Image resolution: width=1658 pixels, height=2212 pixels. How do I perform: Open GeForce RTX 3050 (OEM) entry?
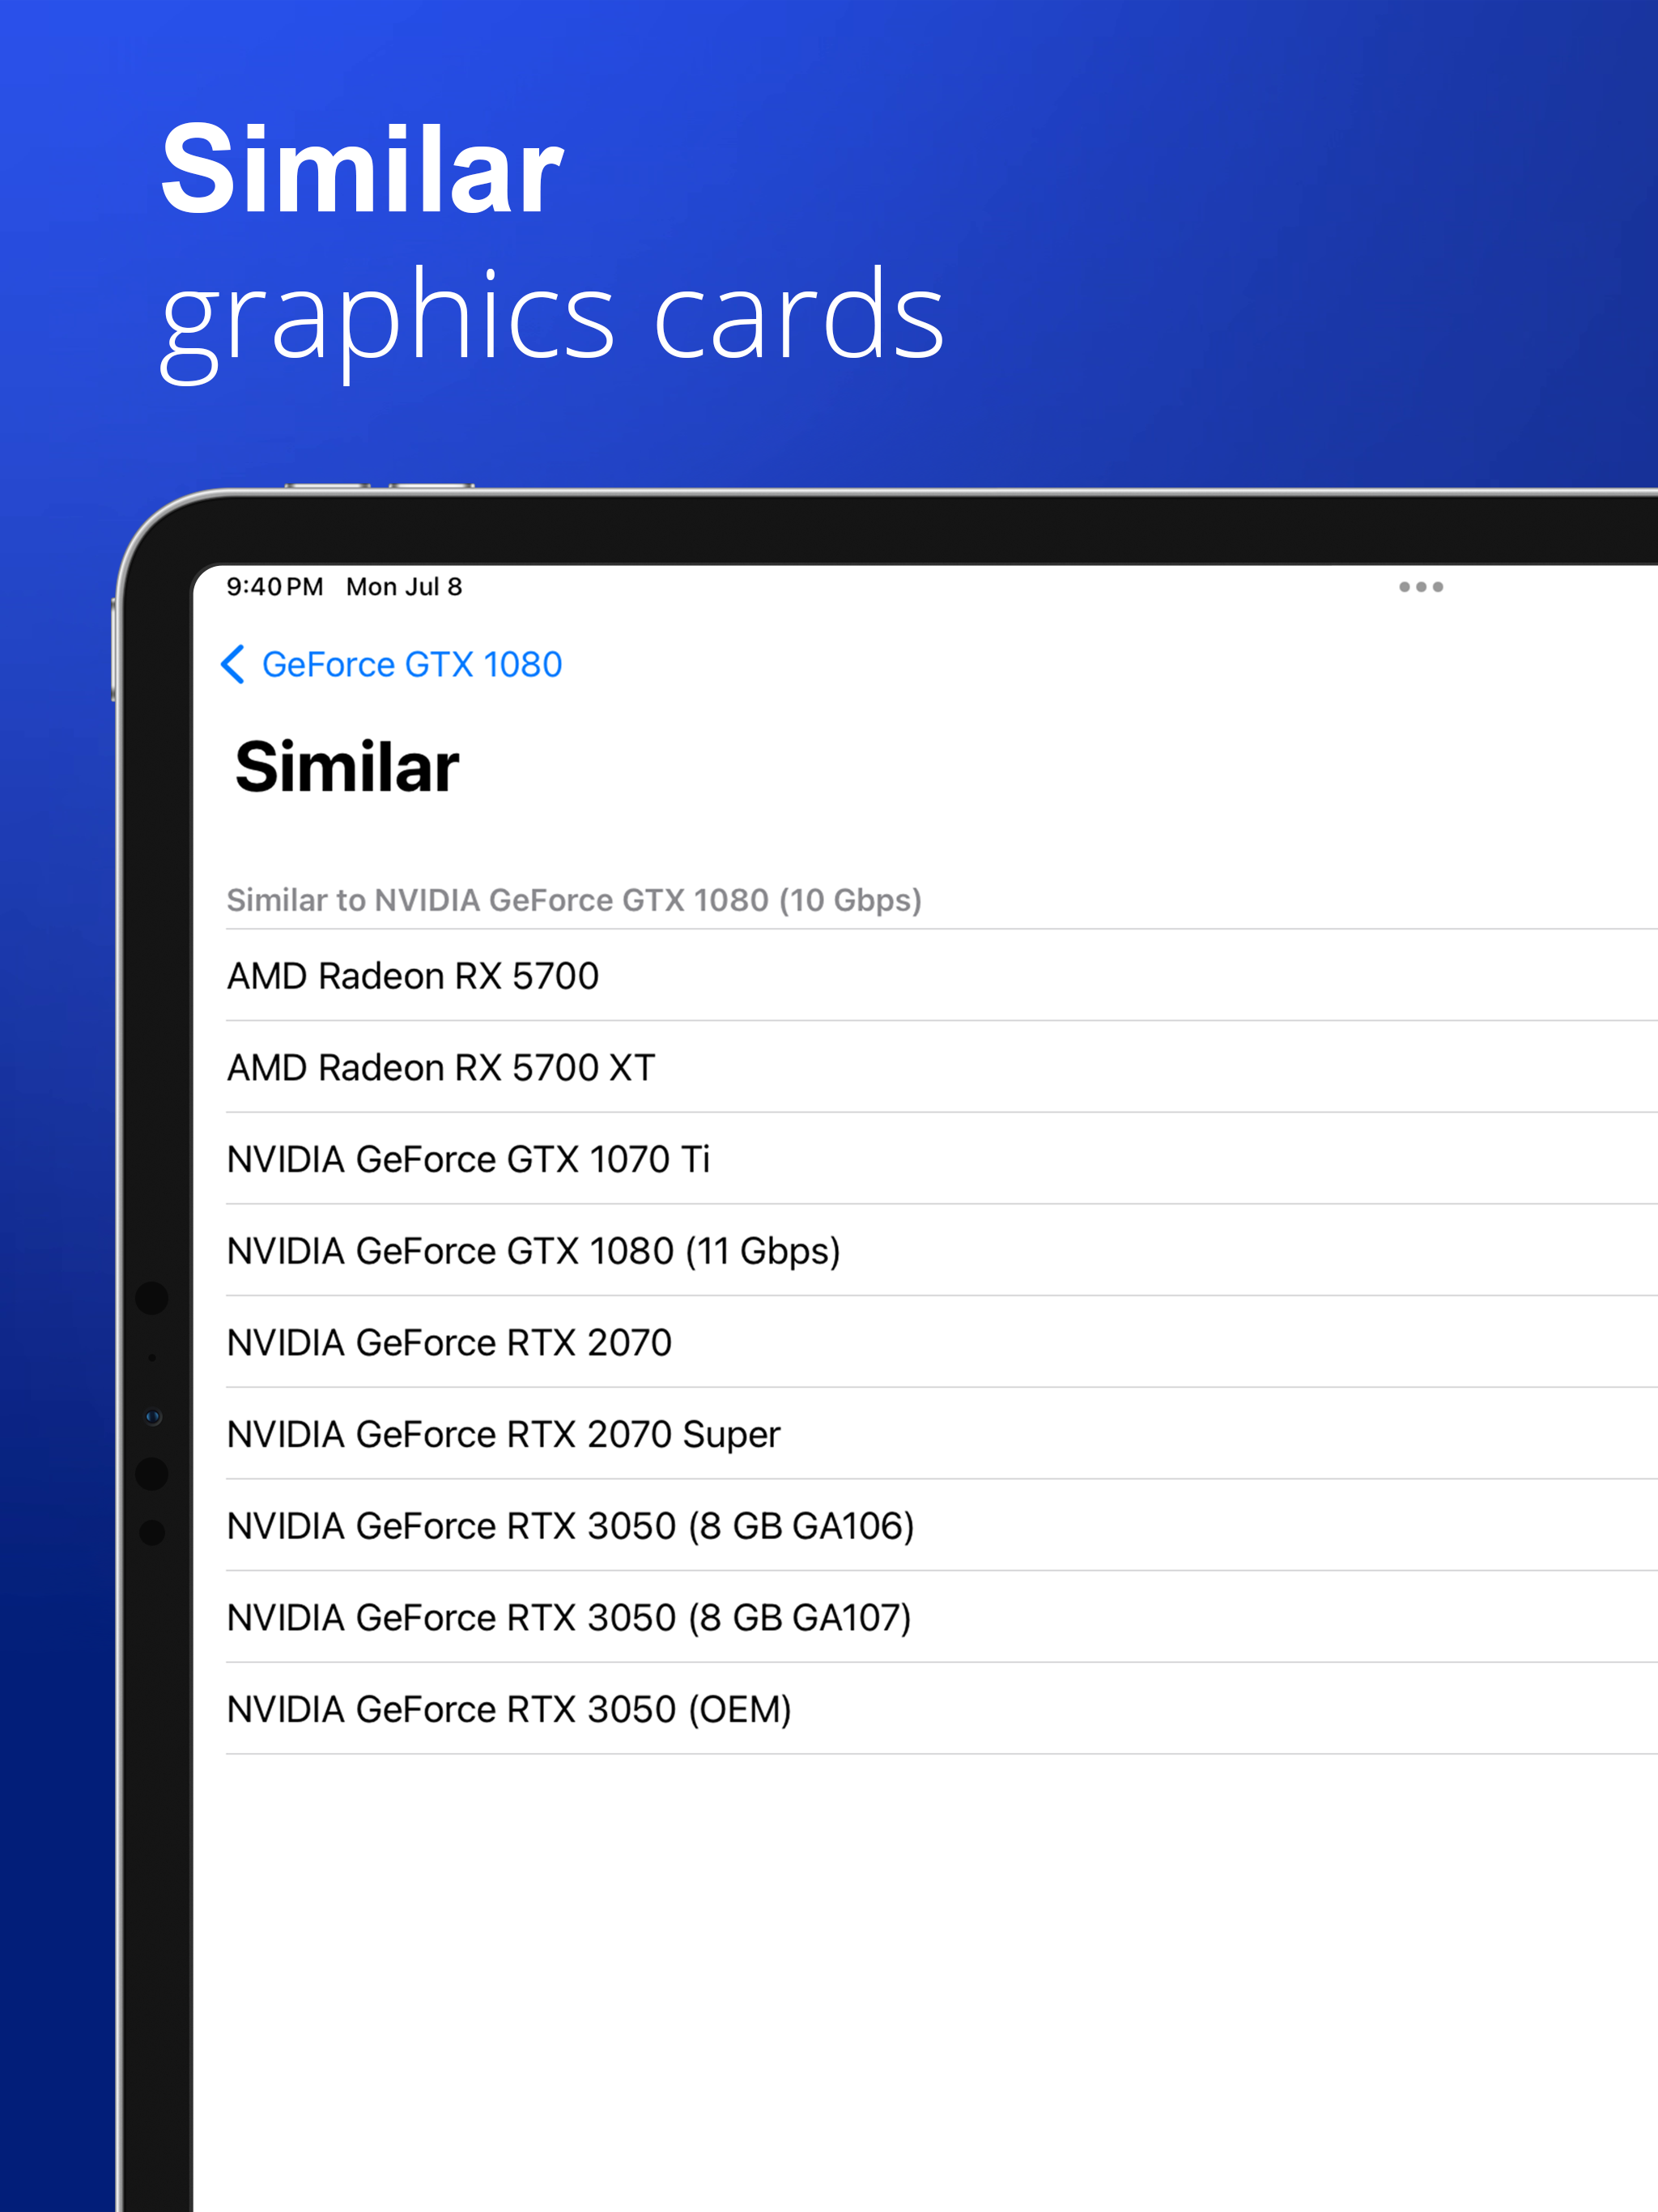(x=509, y=1709)
